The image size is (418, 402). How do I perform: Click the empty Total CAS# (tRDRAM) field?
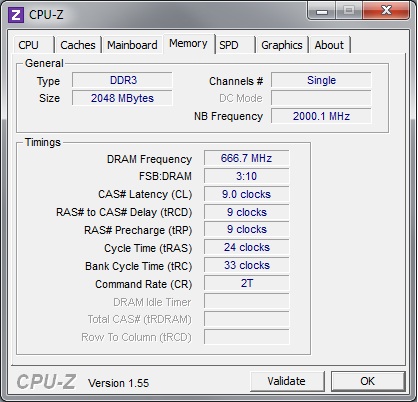[x=247, y=320]
